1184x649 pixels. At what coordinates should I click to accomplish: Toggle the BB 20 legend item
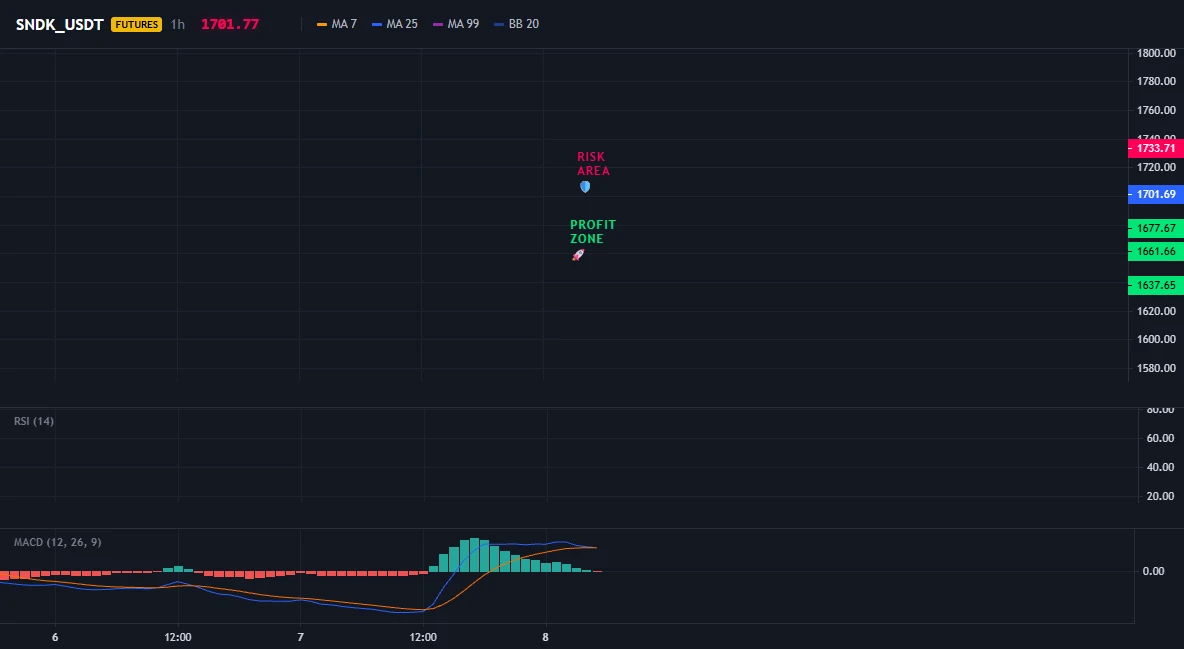(x=516, y=24)
